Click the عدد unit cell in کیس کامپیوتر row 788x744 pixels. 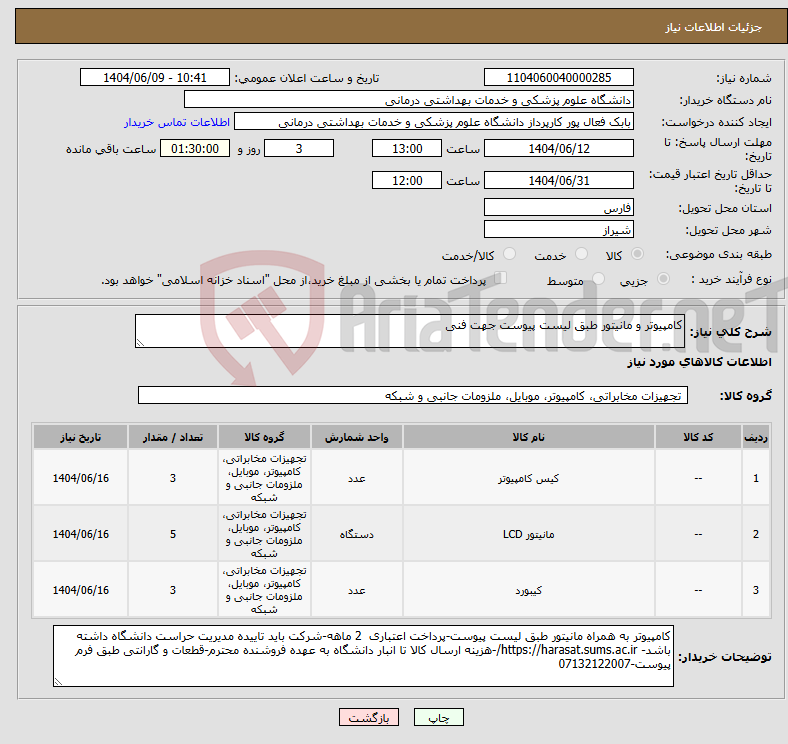356,478
